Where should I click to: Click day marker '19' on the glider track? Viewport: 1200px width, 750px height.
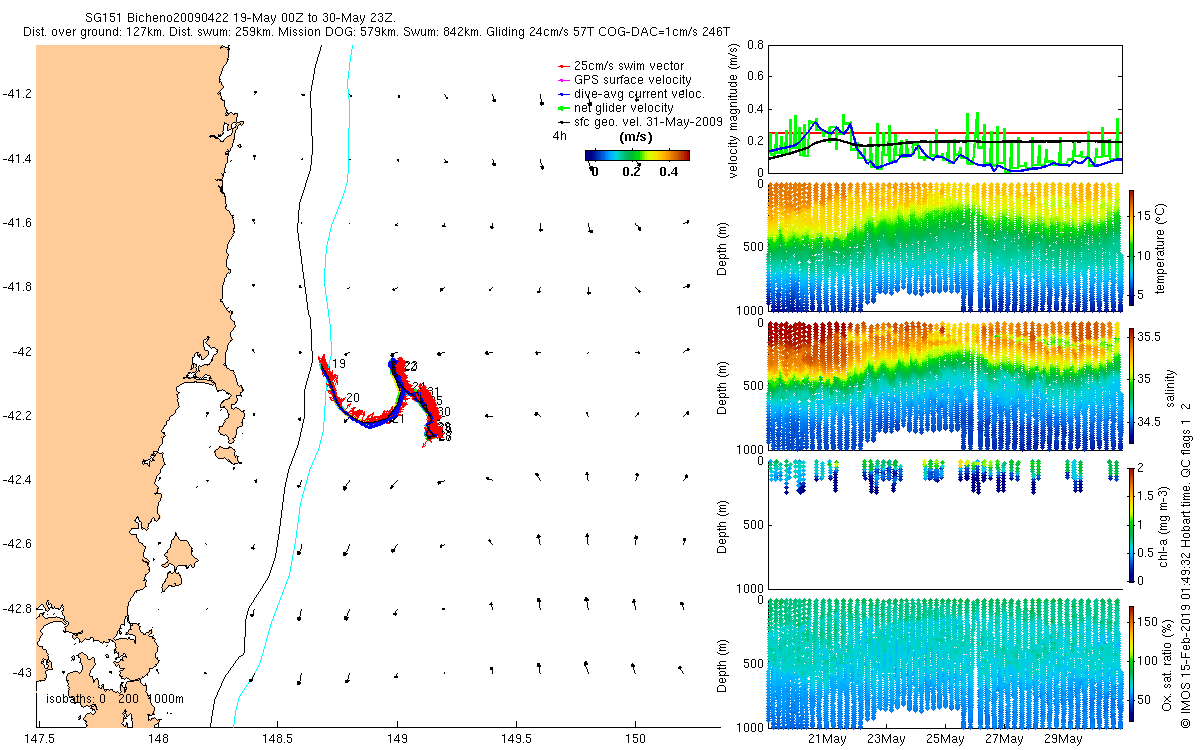[x=338, y=364]
